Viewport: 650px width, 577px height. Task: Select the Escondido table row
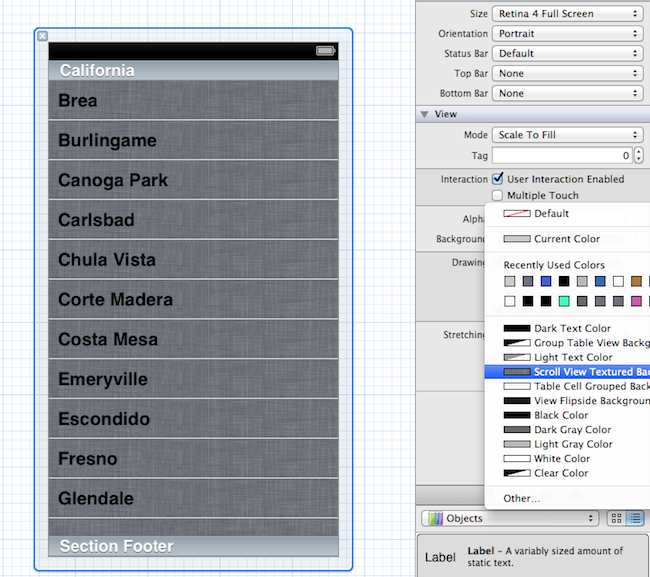click(x=194, y=419)
